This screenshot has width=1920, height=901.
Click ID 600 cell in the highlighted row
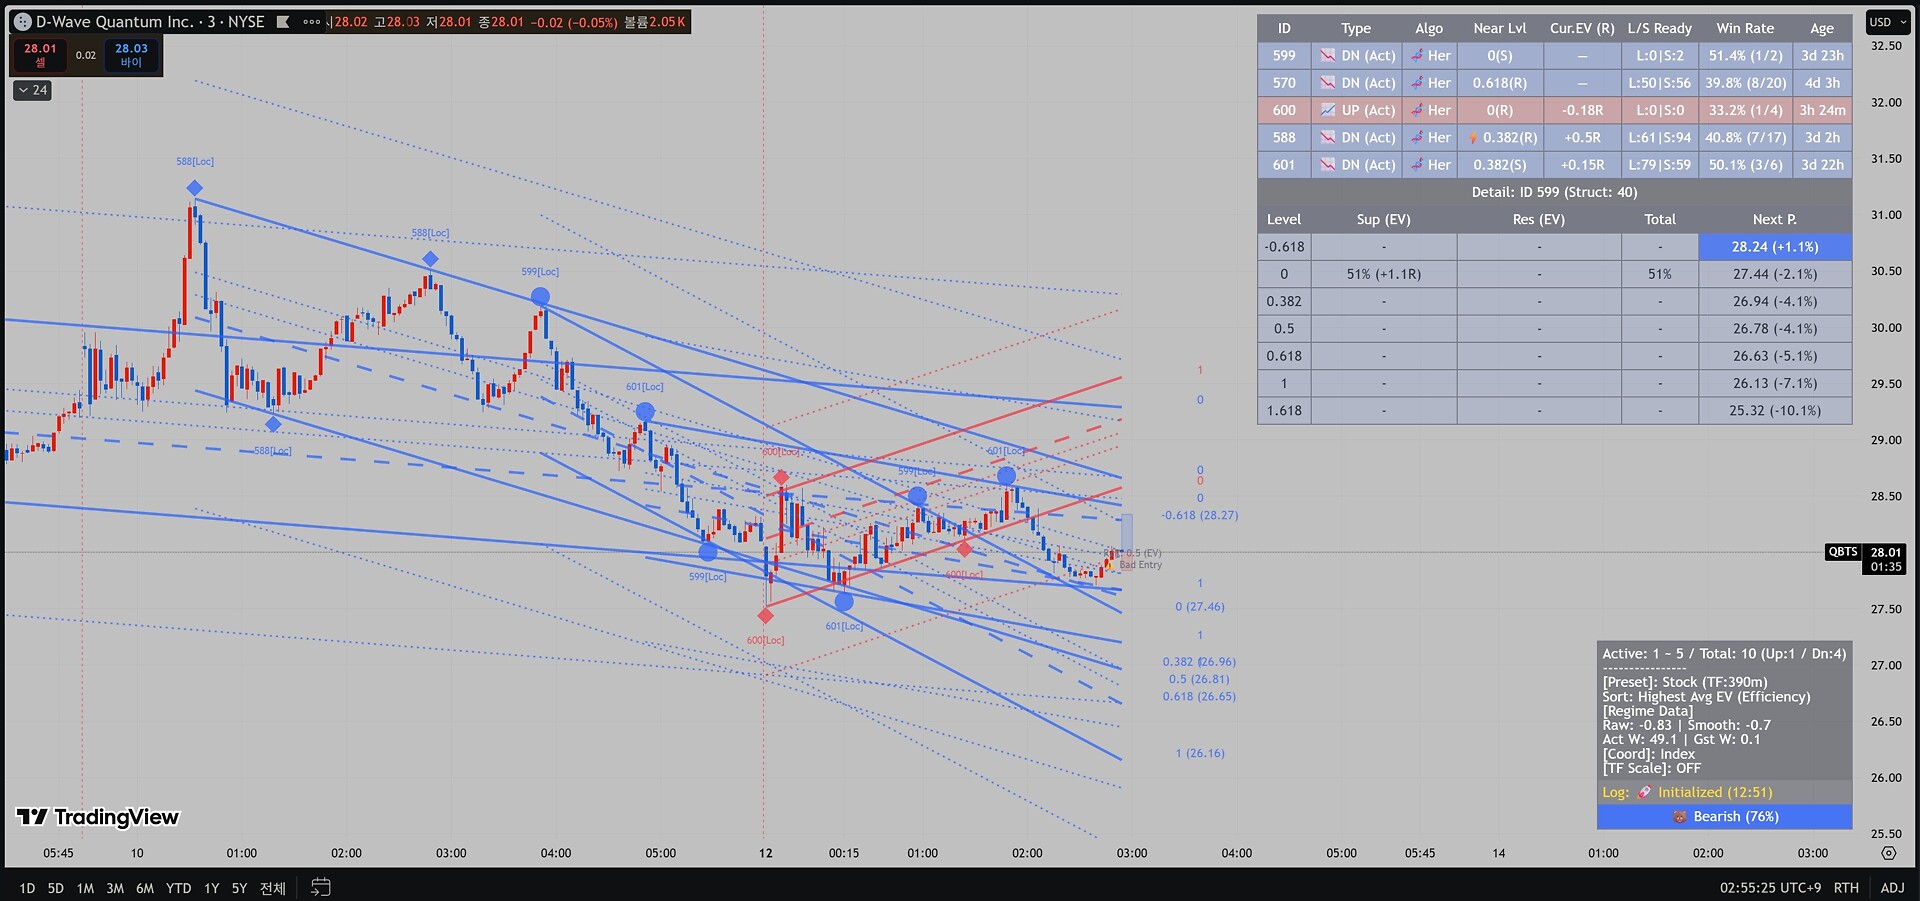1284,110
